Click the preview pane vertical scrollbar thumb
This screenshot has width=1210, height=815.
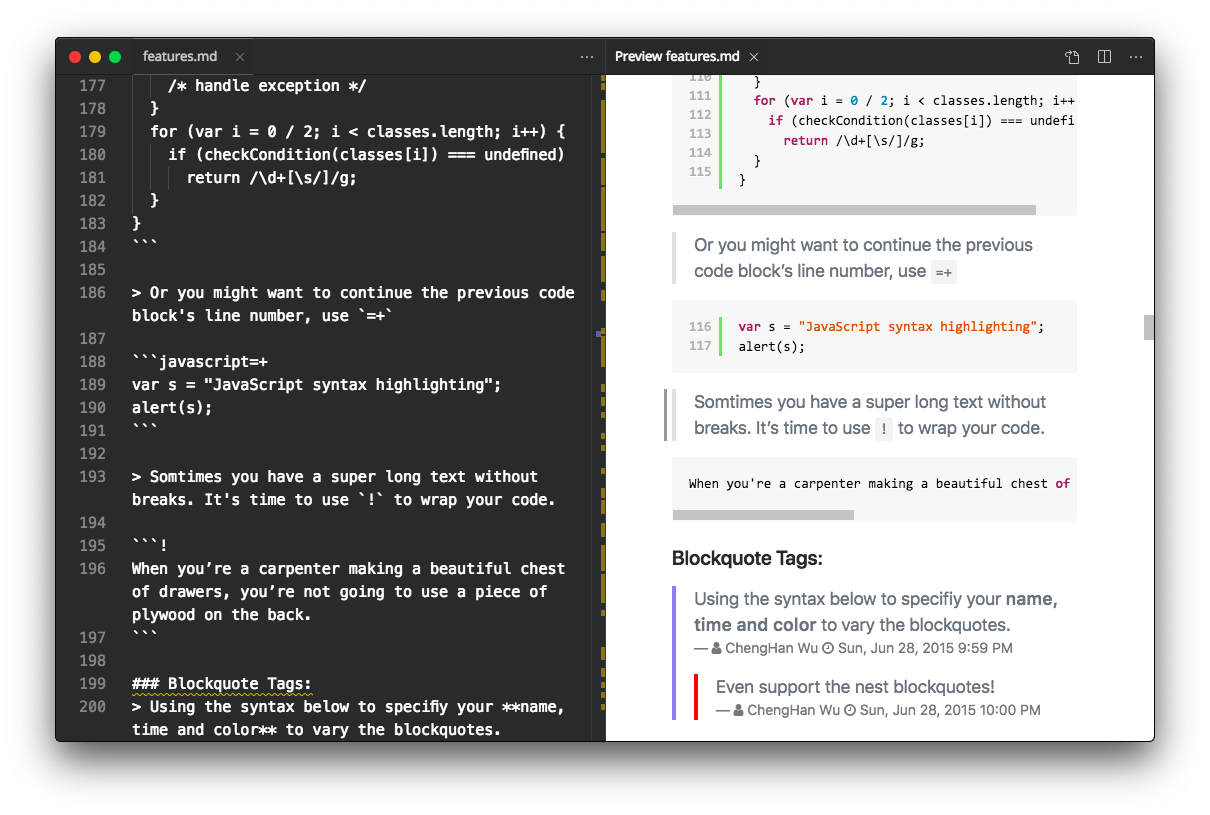(x=1149, y=327)
